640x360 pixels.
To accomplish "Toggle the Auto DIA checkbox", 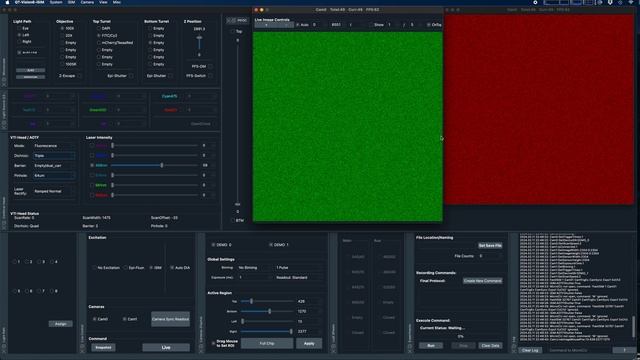I will click(172, 268).
